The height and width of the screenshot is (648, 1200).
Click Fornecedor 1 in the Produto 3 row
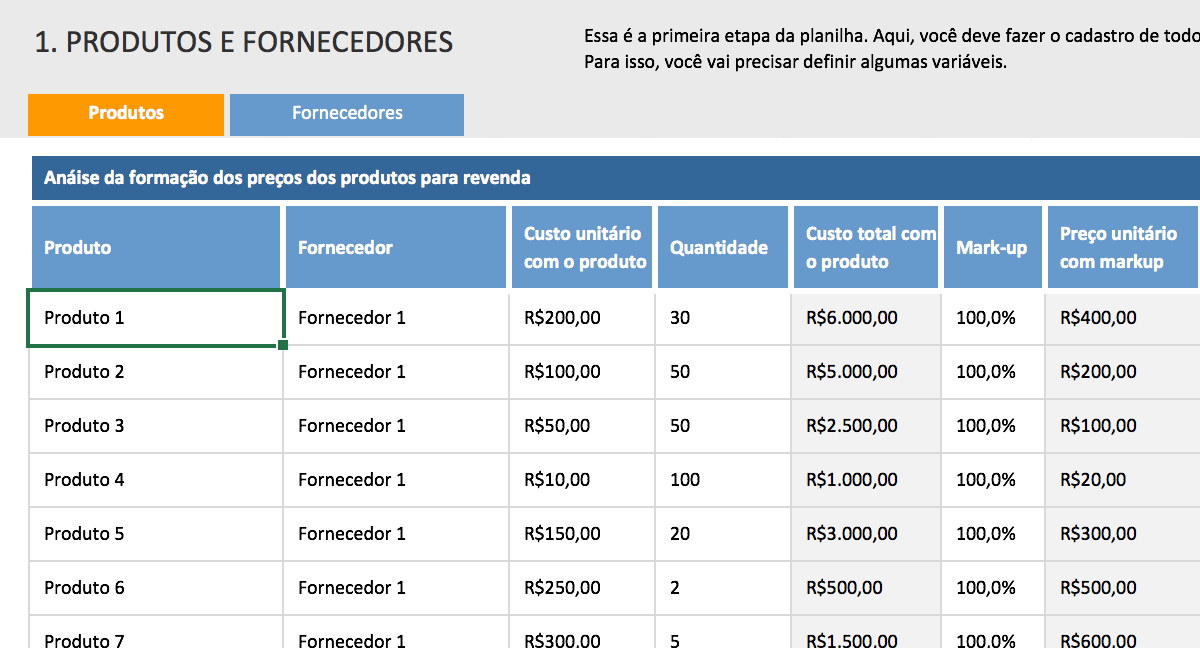tap(395, 425)
